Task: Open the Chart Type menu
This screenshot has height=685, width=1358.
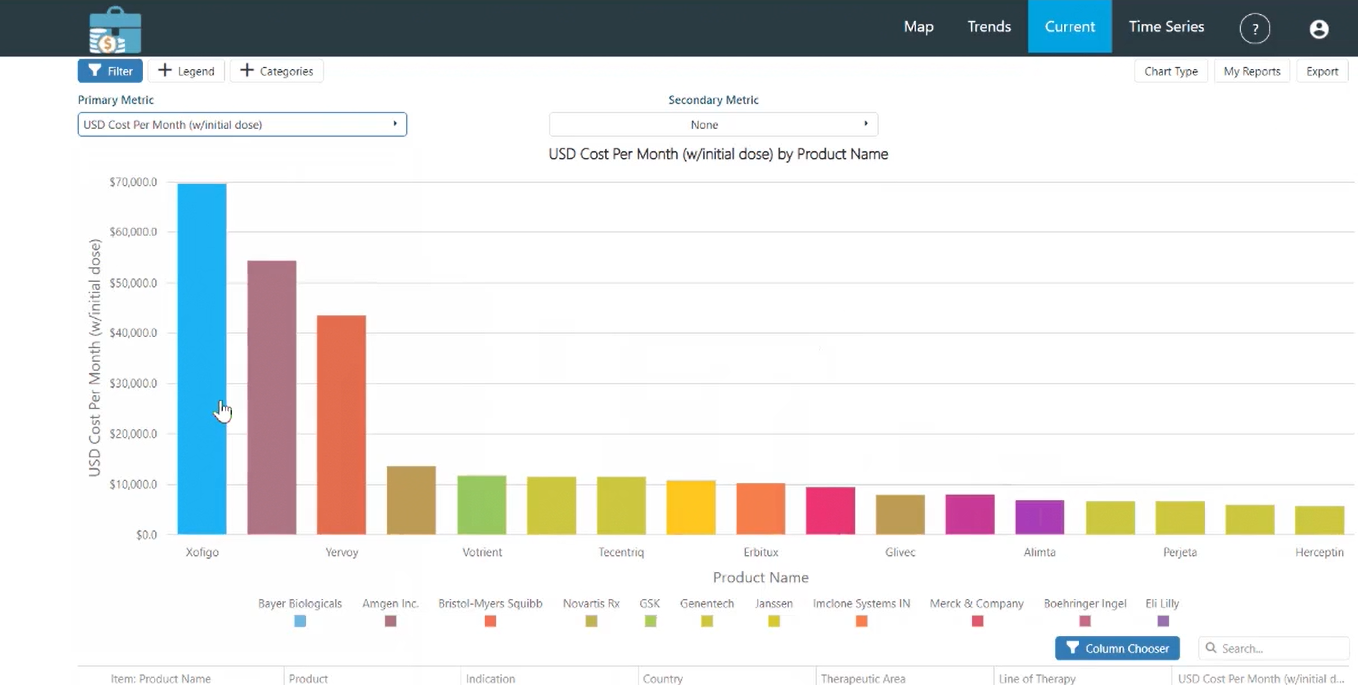Action: [x=1171, y=71]
